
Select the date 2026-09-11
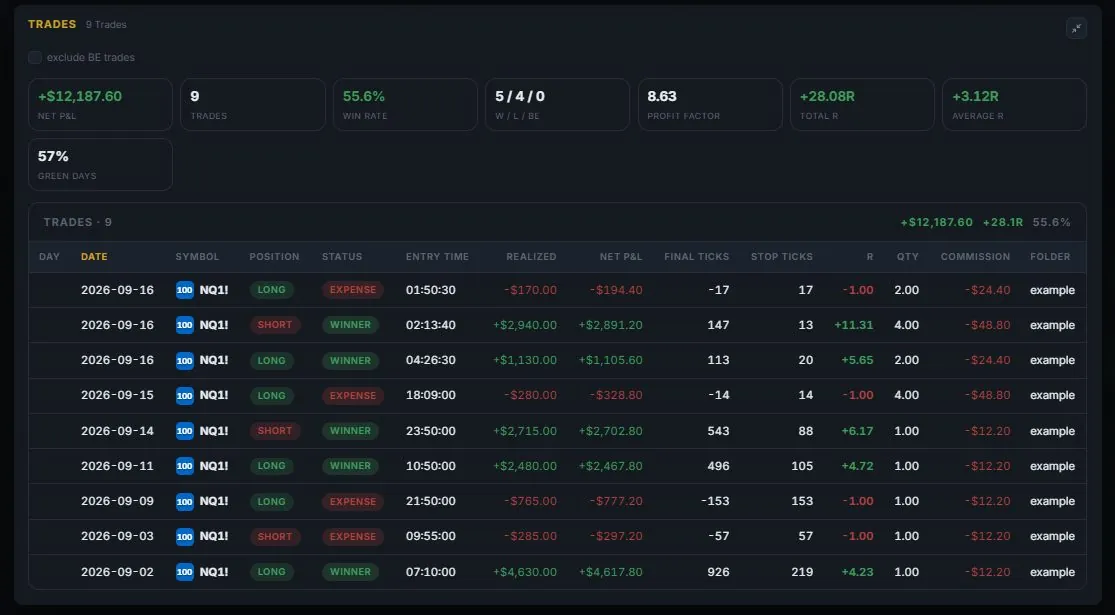[x=117, y=466]
